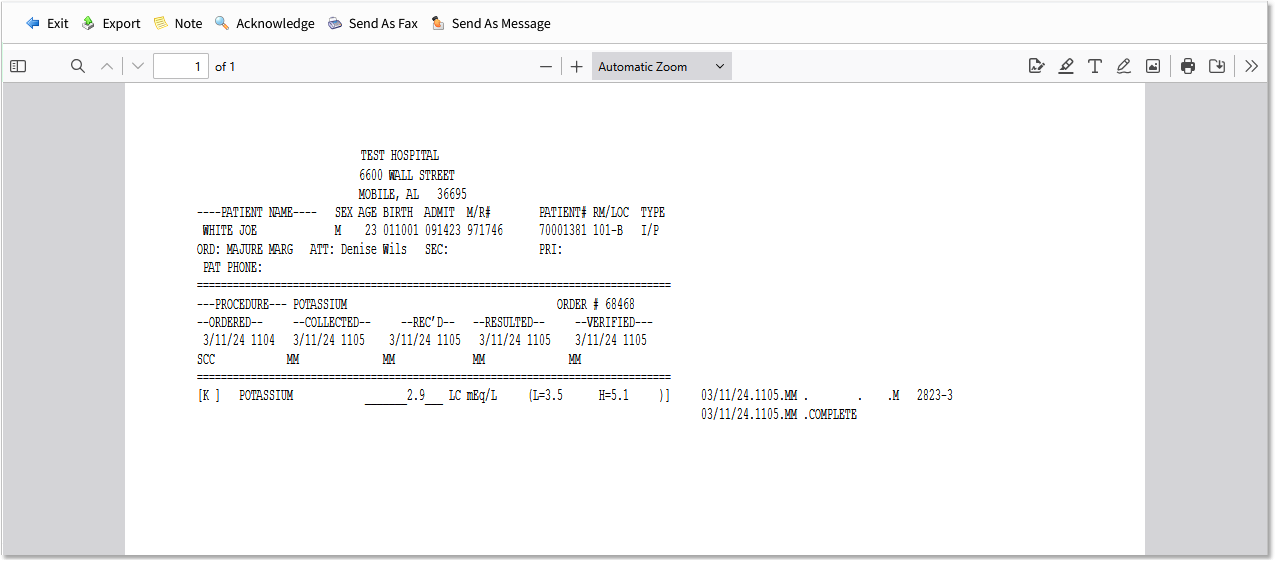The width and height of the screenshot is (1275, 562).
Task: Save the PDF file with the download icon
Action: point(1217,66)
